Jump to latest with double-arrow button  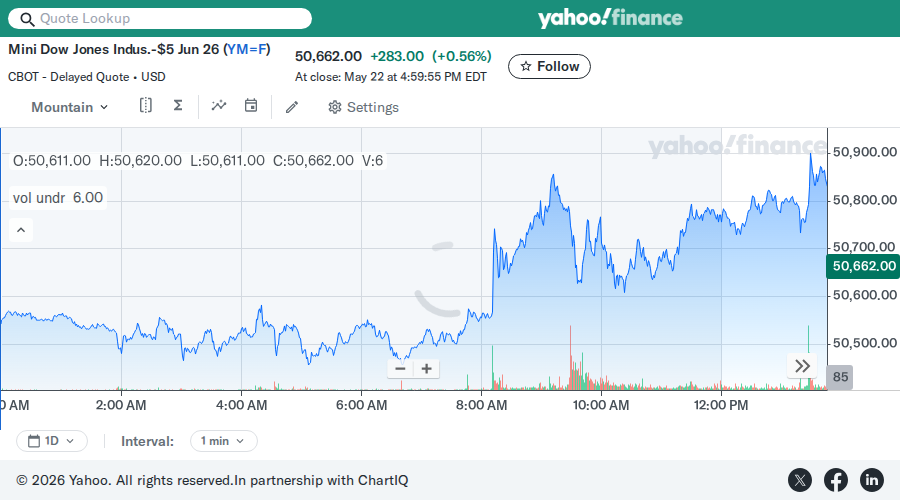802,366
